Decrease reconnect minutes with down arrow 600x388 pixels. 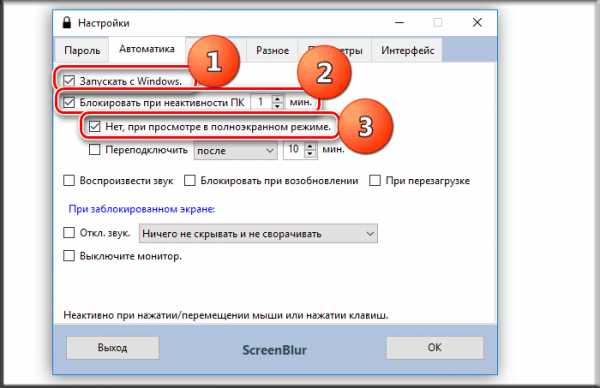(310, 153)
